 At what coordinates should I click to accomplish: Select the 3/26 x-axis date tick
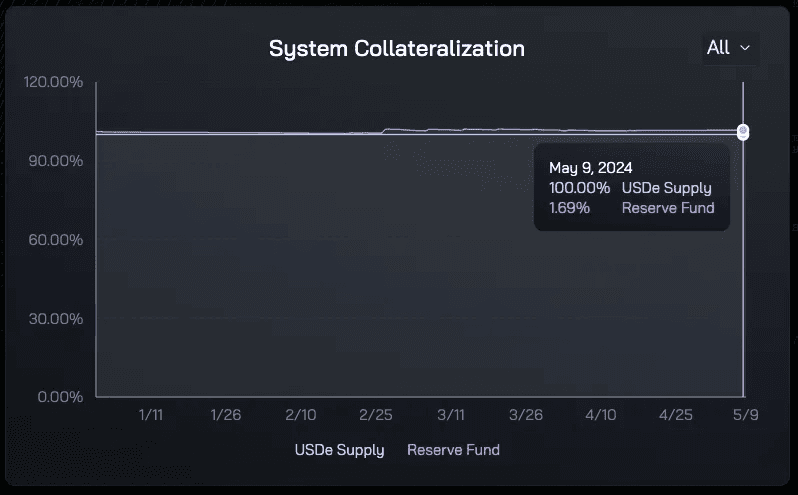coord(526,415)
